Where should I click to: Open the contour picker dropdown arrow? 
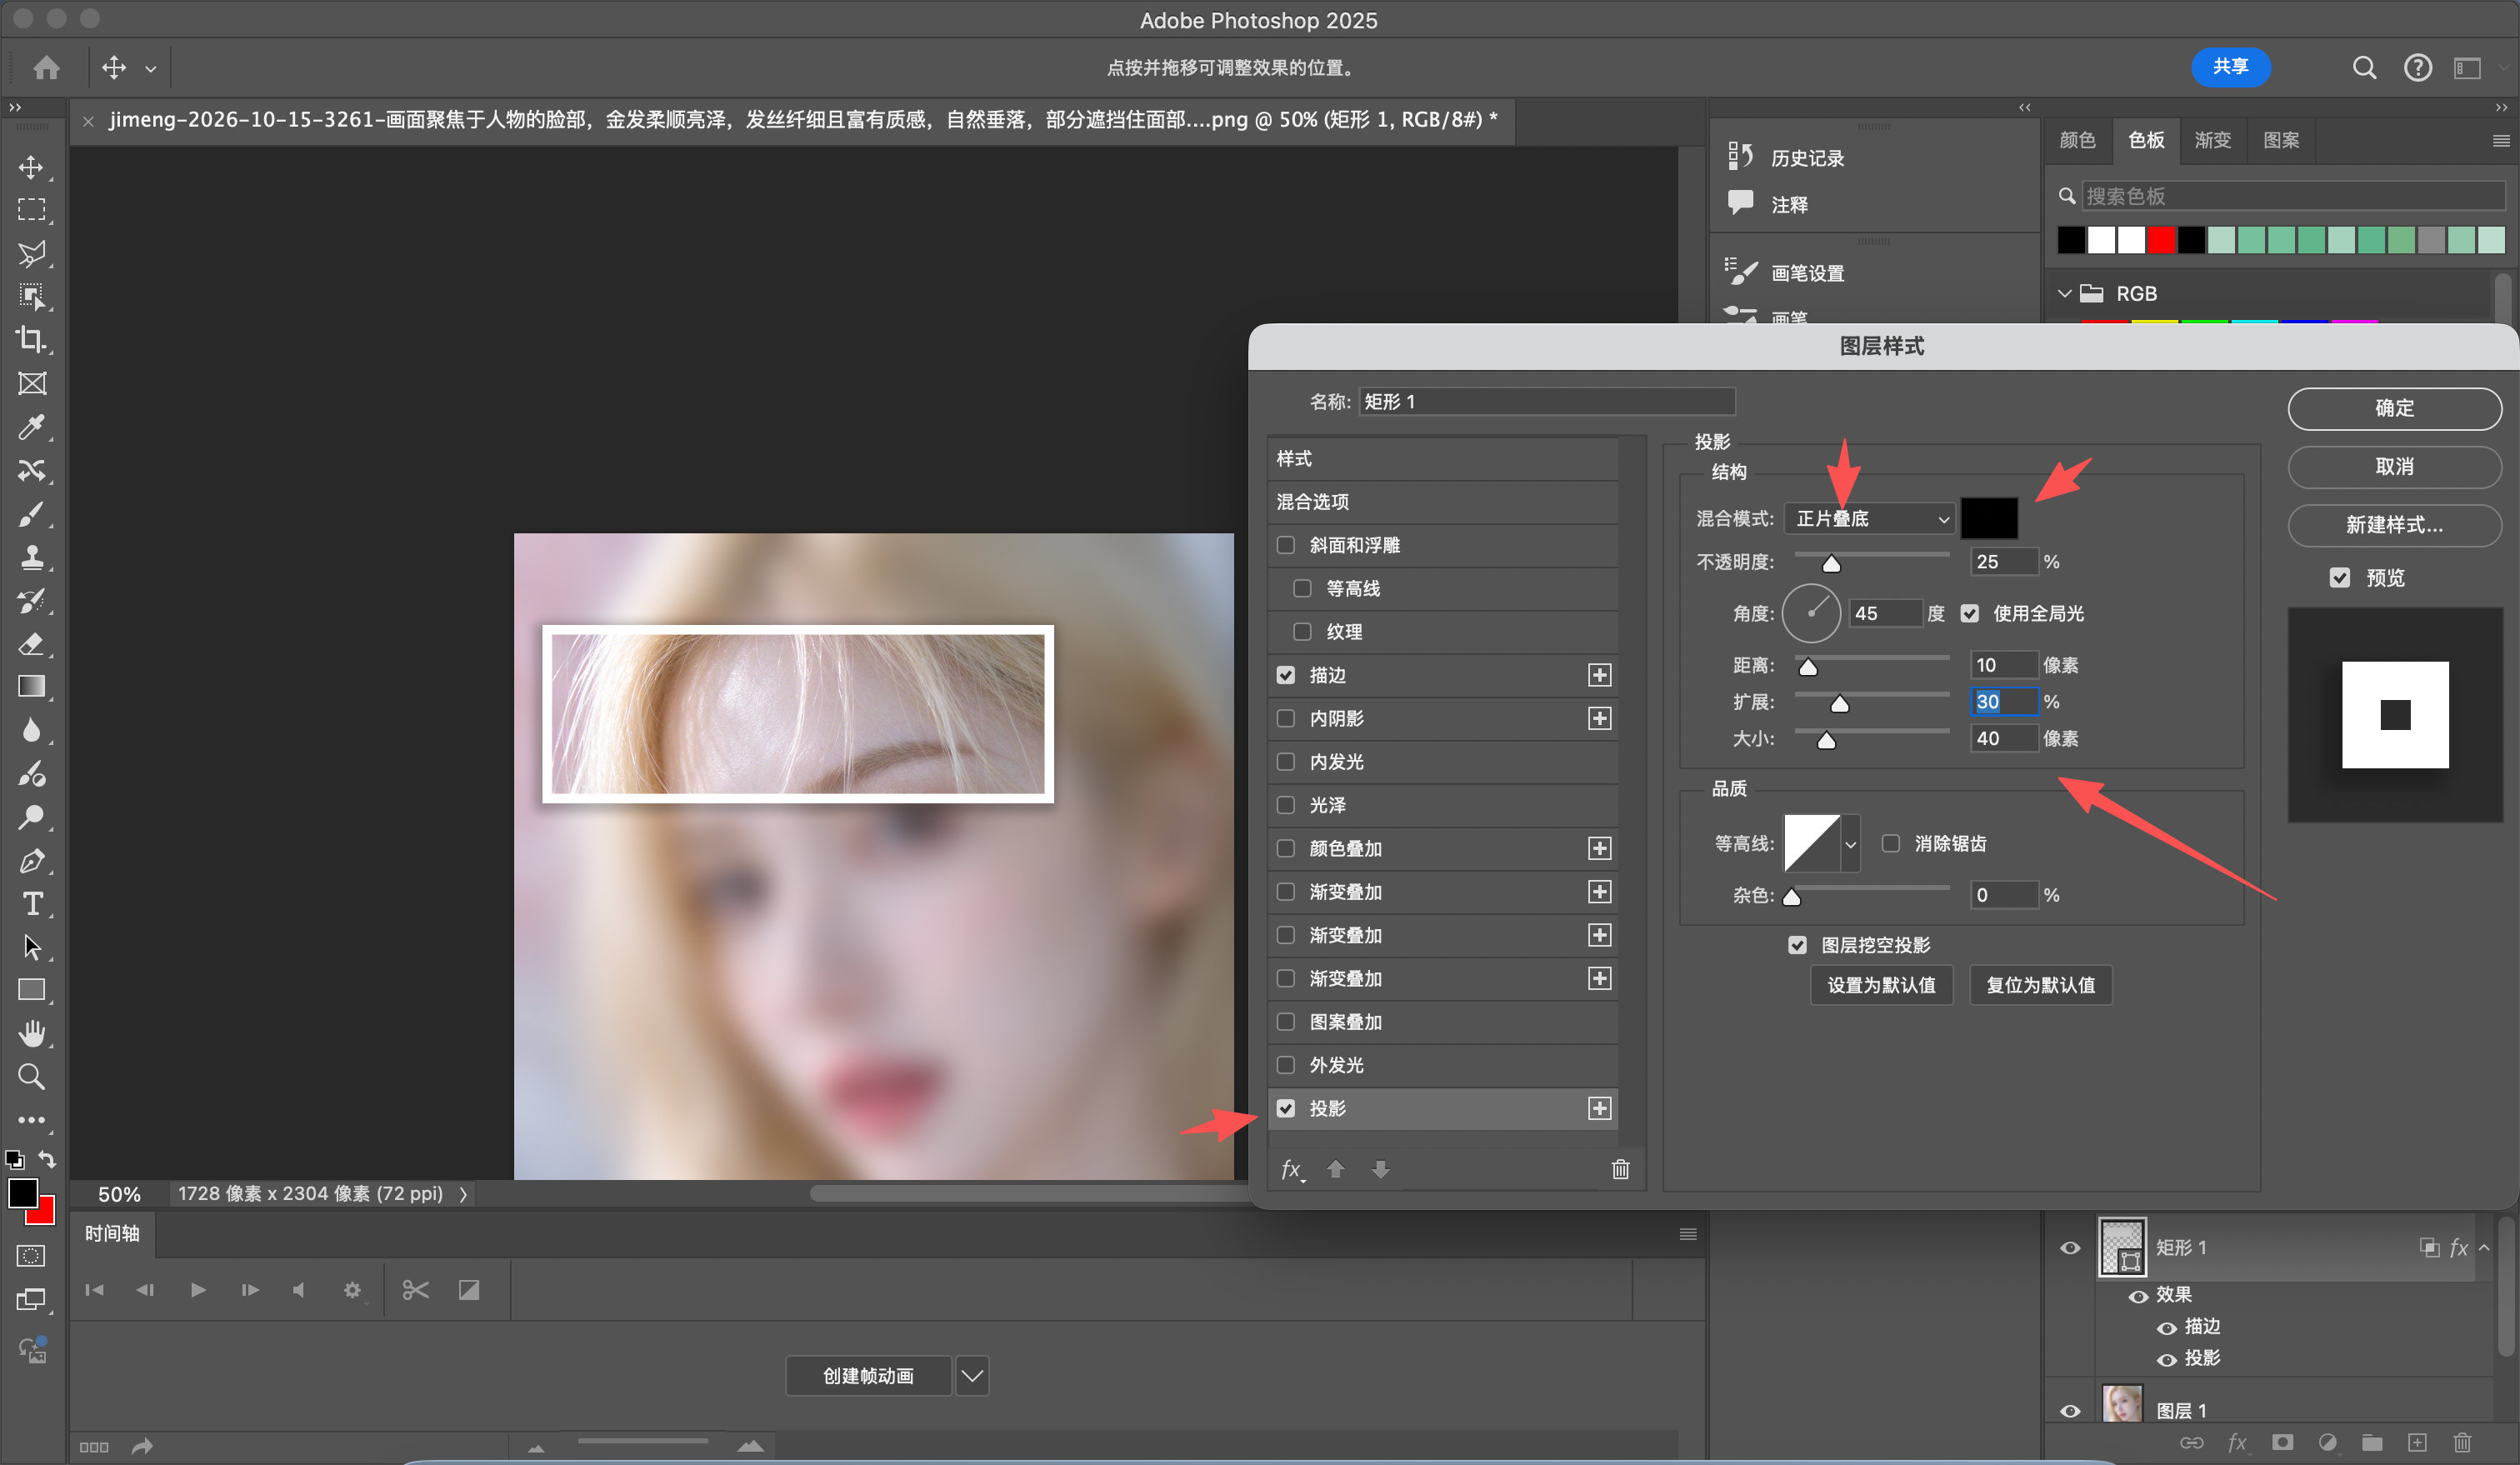1851,844
